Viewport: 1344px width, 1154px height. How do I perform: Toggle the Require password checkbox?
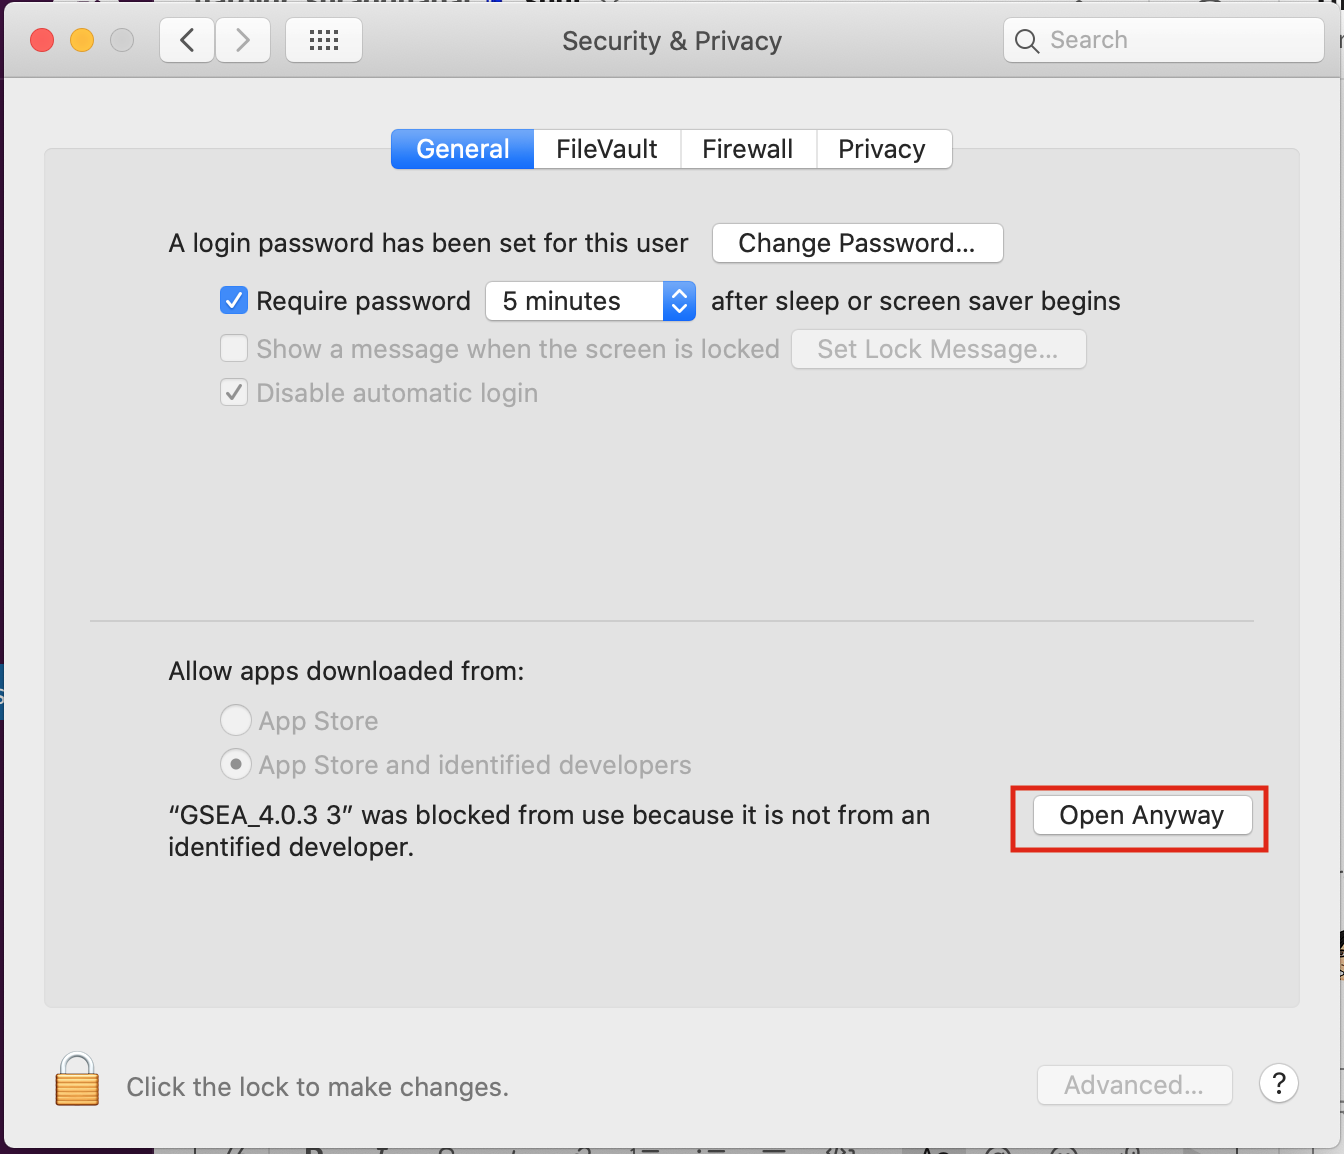(234, 301)
